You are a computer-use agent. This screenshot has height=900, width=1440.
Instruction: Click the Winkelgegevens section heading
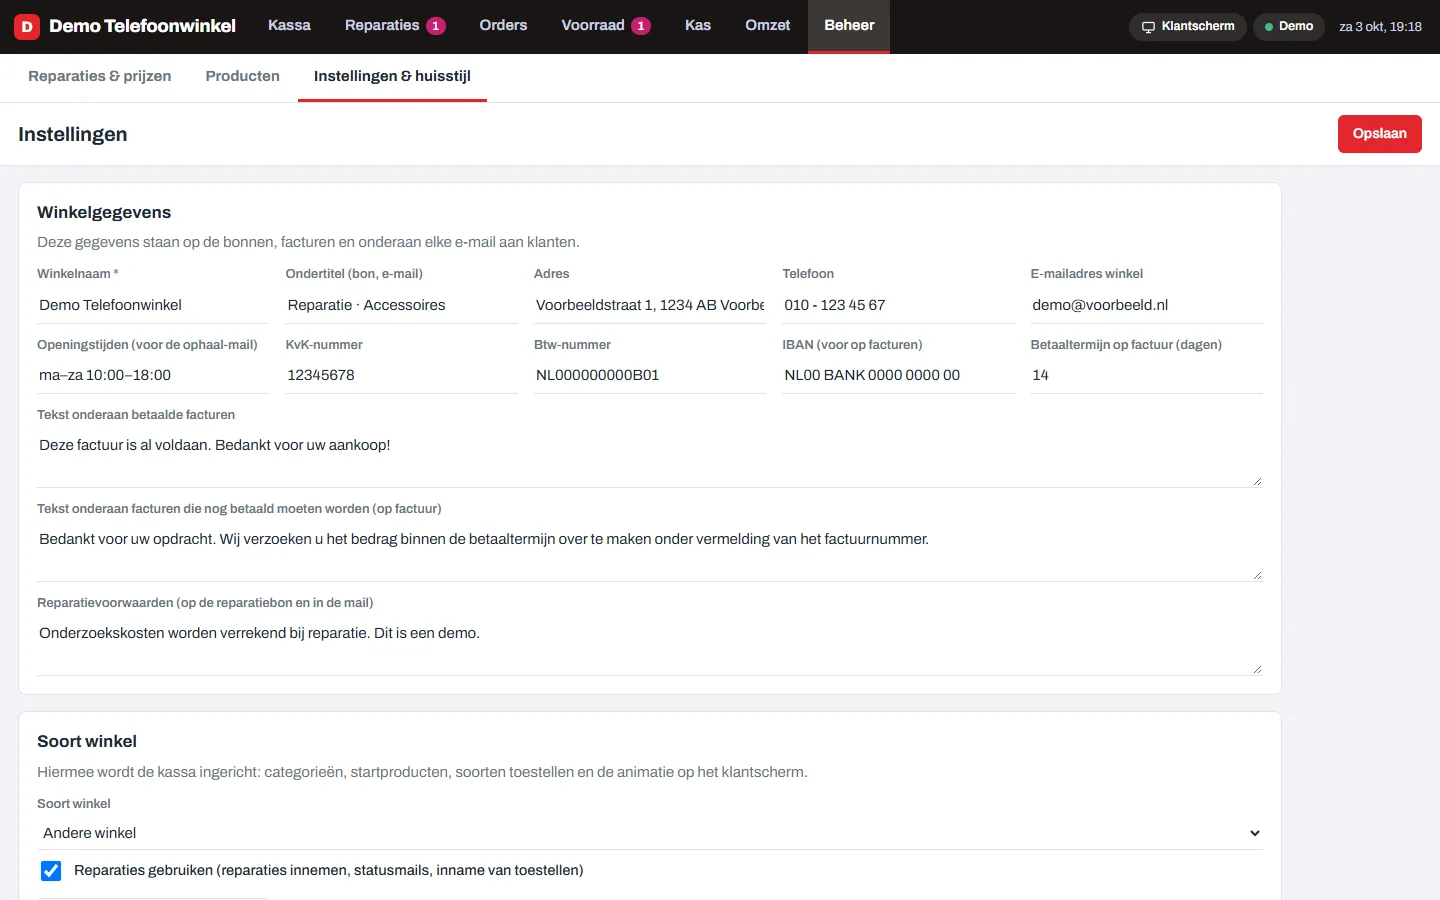click(x=104, y=212)
